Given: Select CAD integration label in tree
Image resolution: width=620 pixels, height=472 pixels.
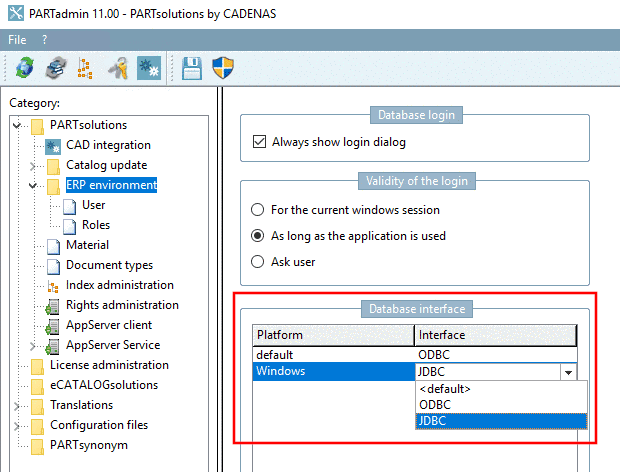Looking at the screenshot, I should pos(108,145).
